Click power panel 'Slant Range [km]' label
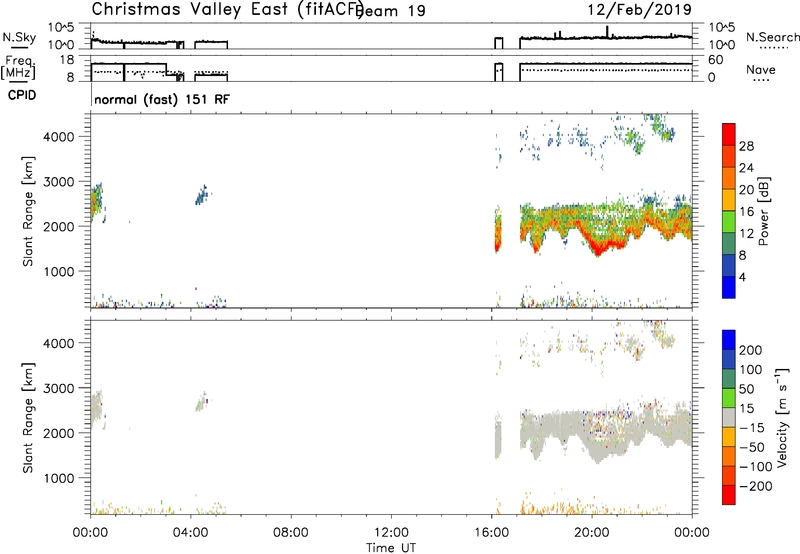The height and width of the screenshot is (554, 800). [28, 211]
